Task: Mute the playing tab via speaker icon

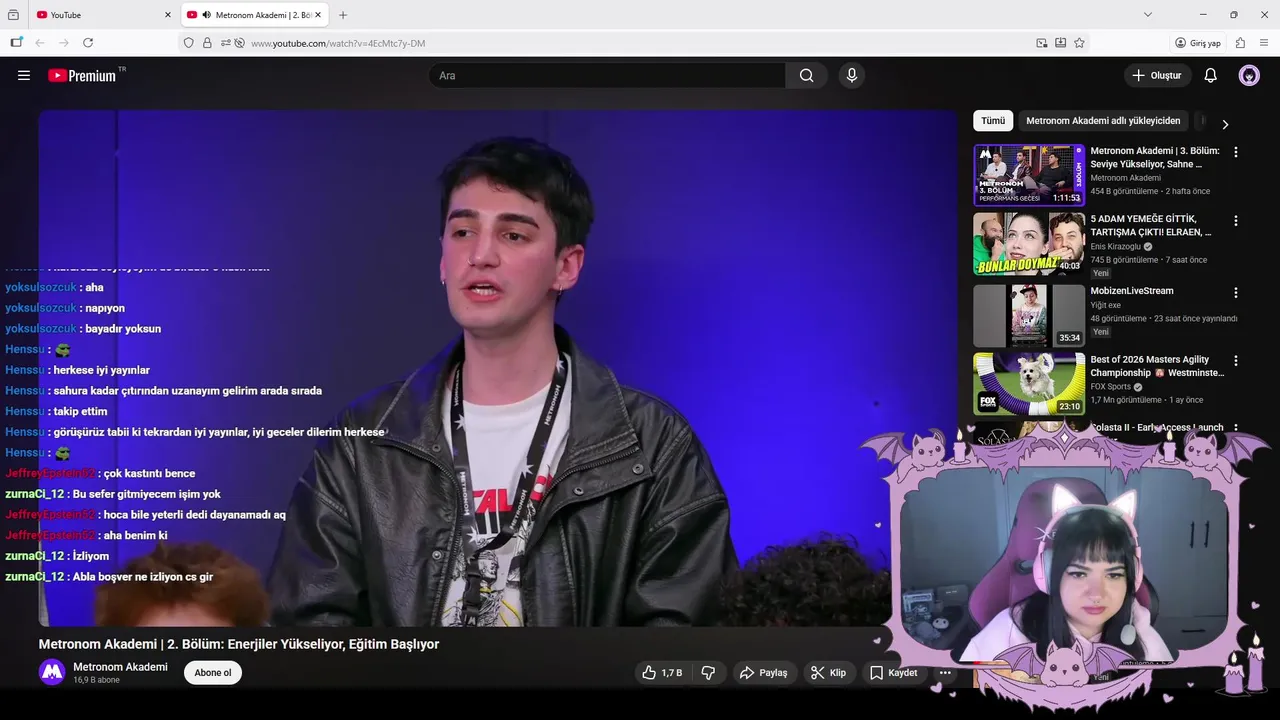Action: point(206,15)
